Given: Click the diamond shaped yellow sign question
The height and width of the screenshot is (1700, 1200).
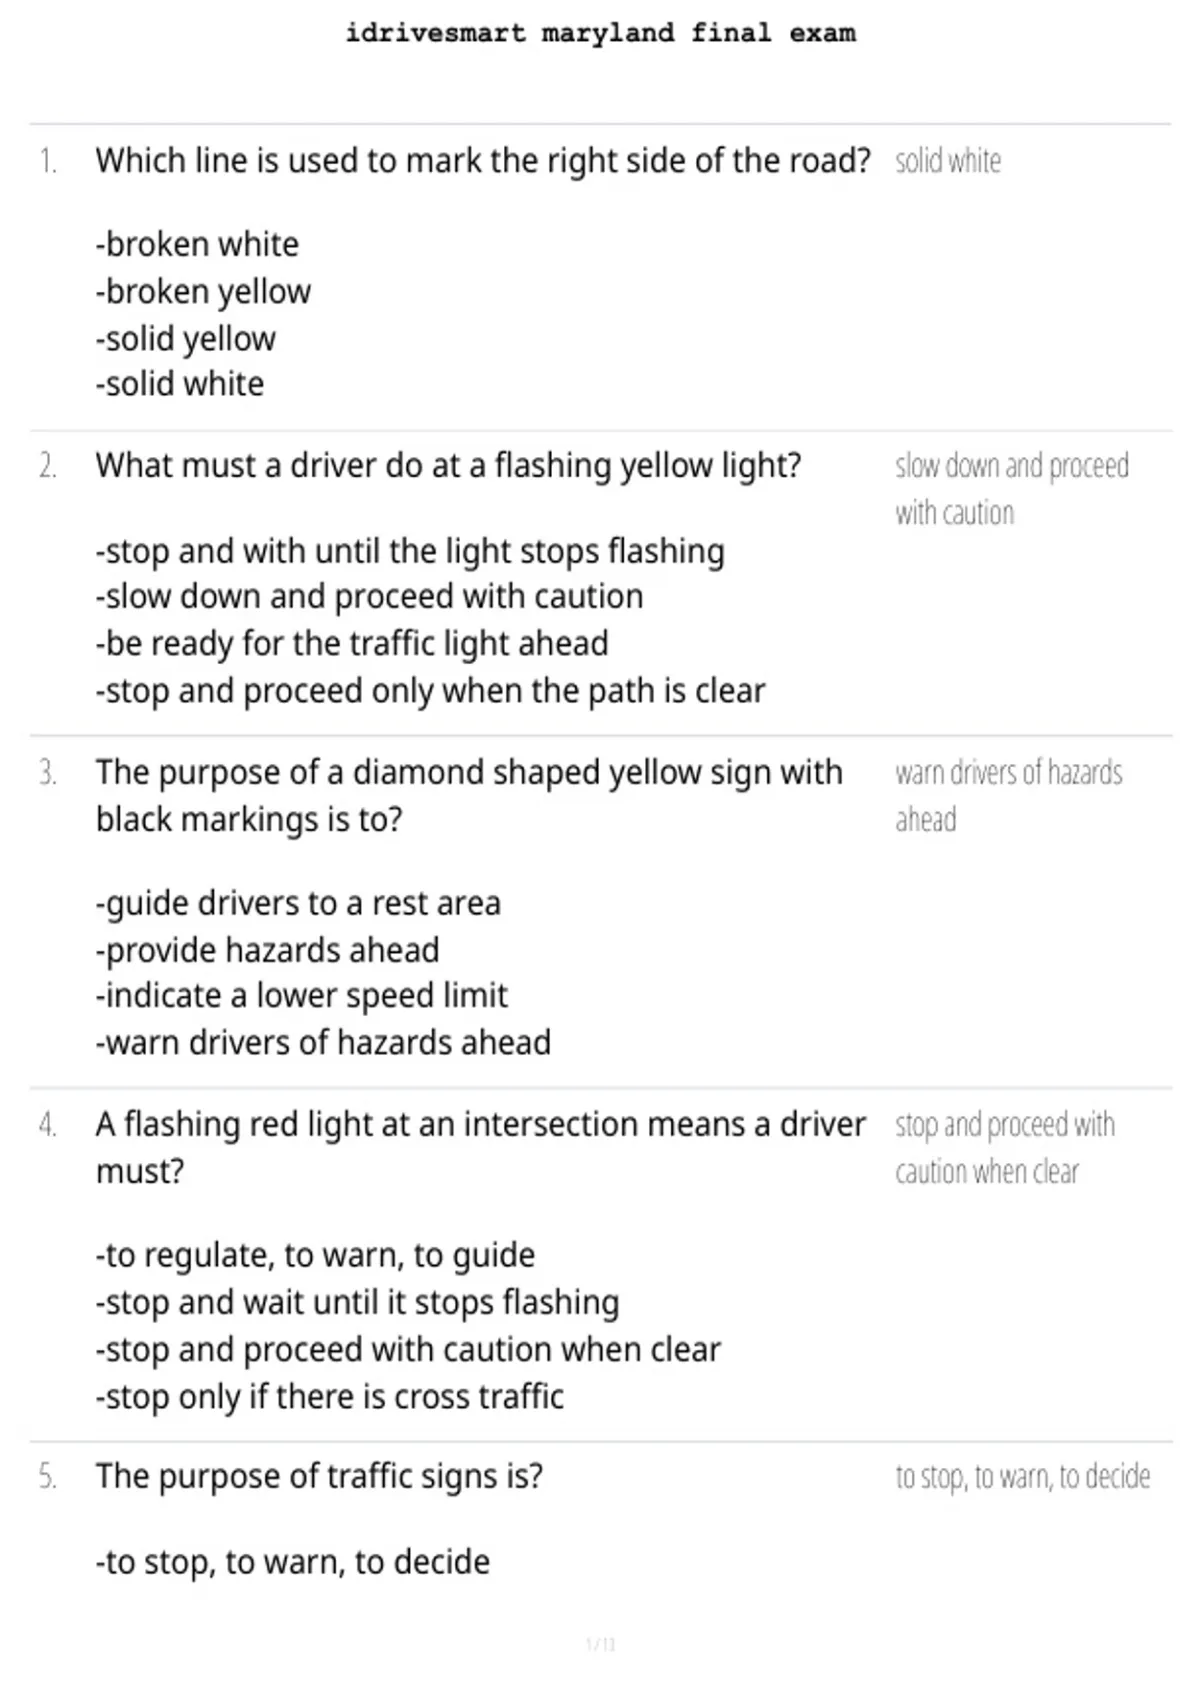Looking at the screenshot, I should (469, 795).
